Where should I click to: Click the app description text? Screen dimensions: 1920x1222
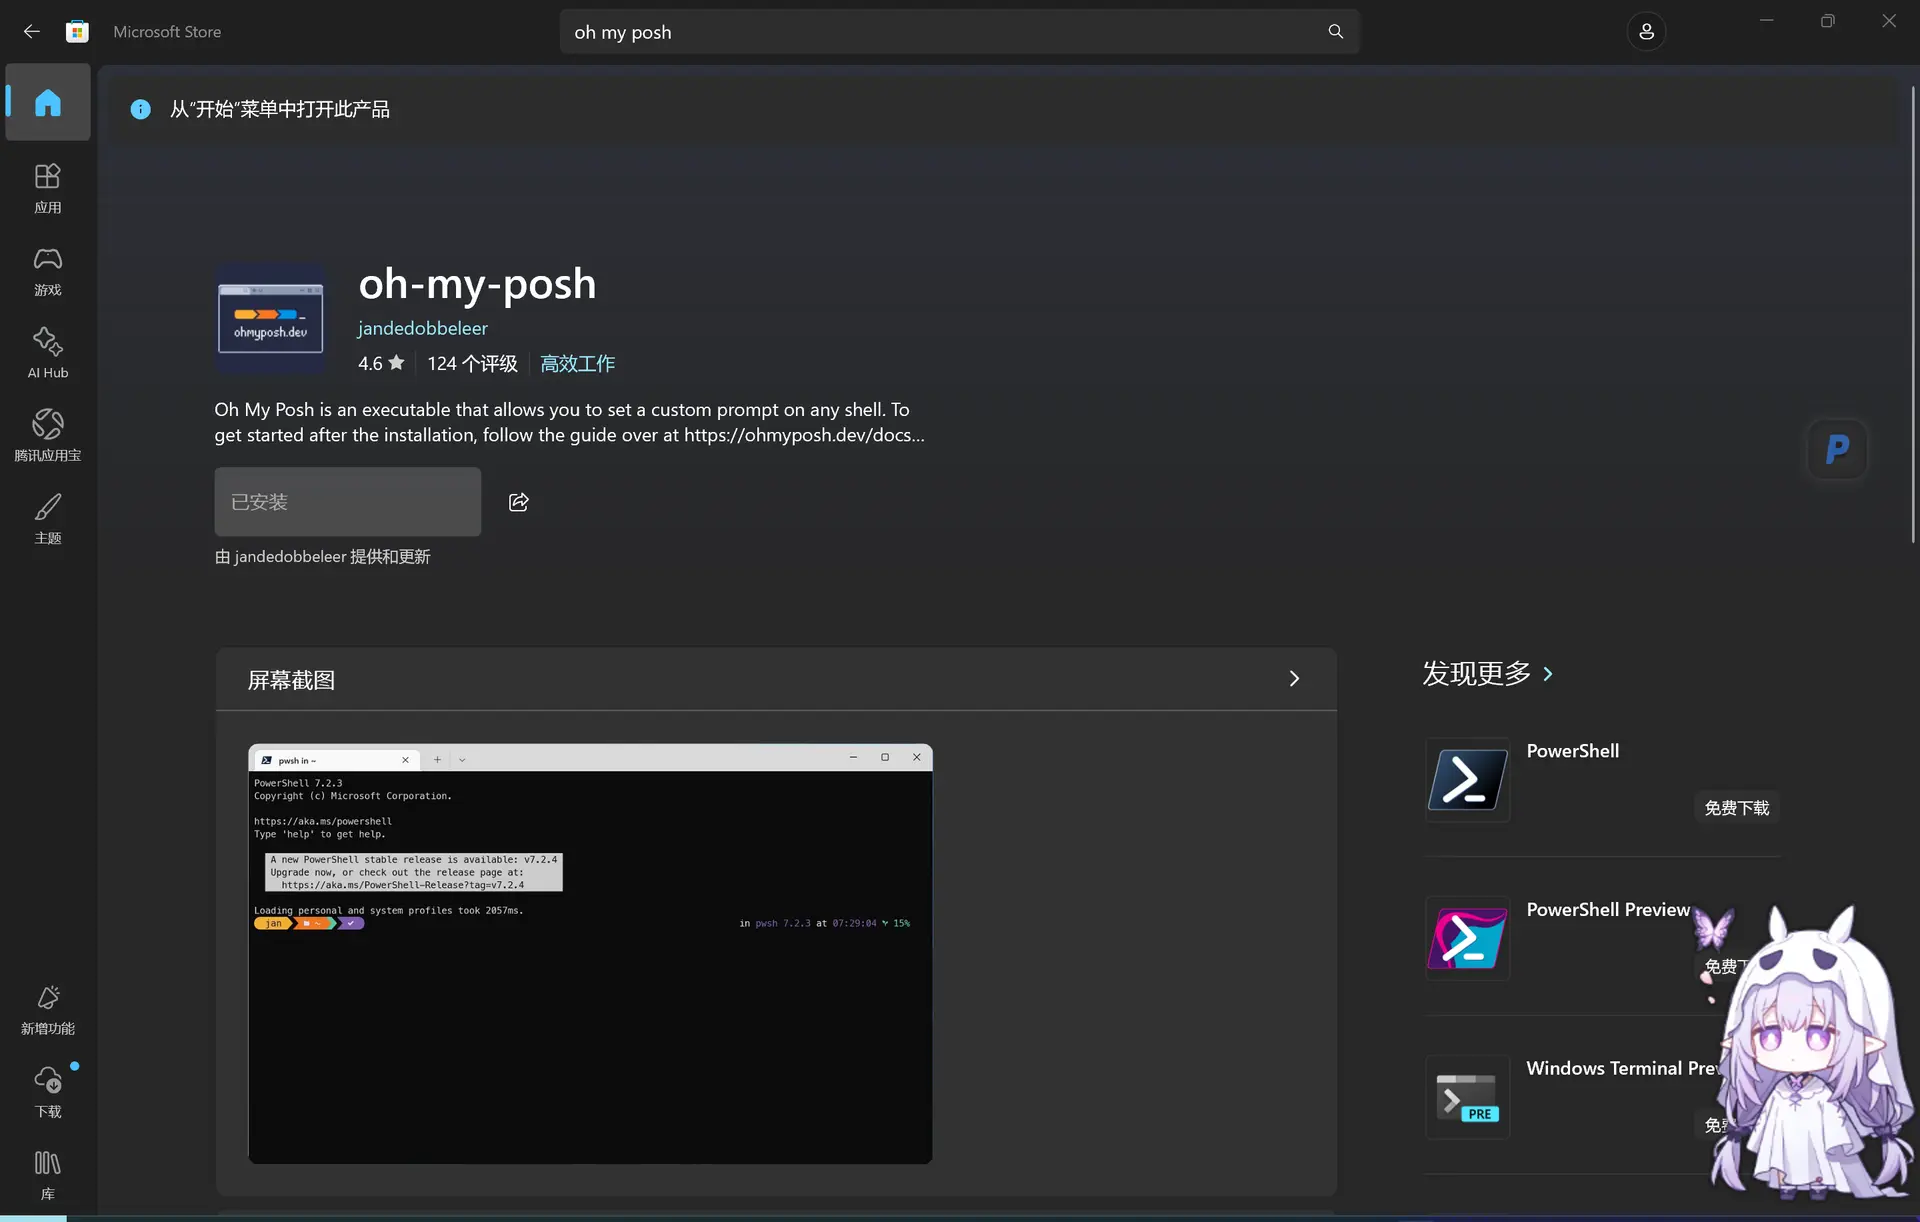569,422
